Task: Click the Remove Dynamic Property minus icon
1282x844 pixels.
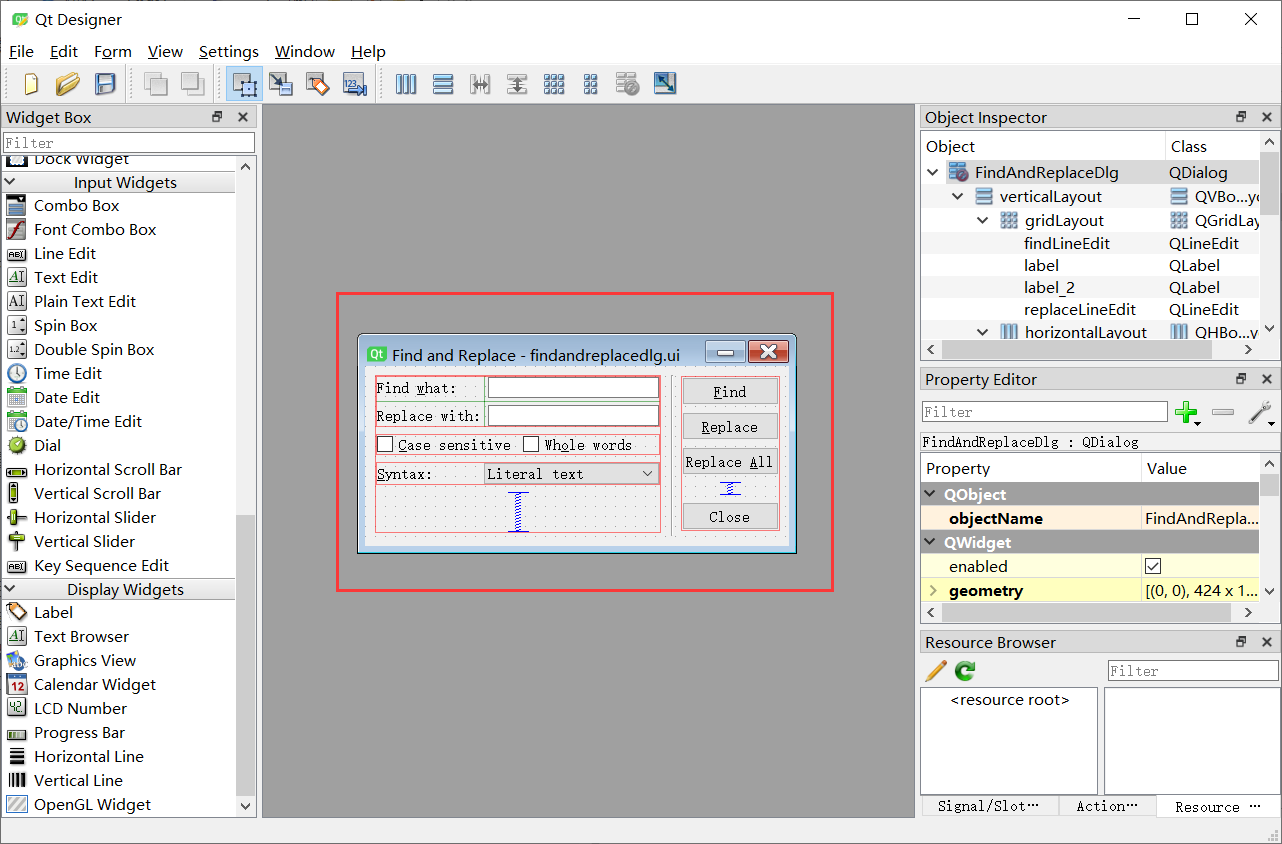Action: (1223, 412)
